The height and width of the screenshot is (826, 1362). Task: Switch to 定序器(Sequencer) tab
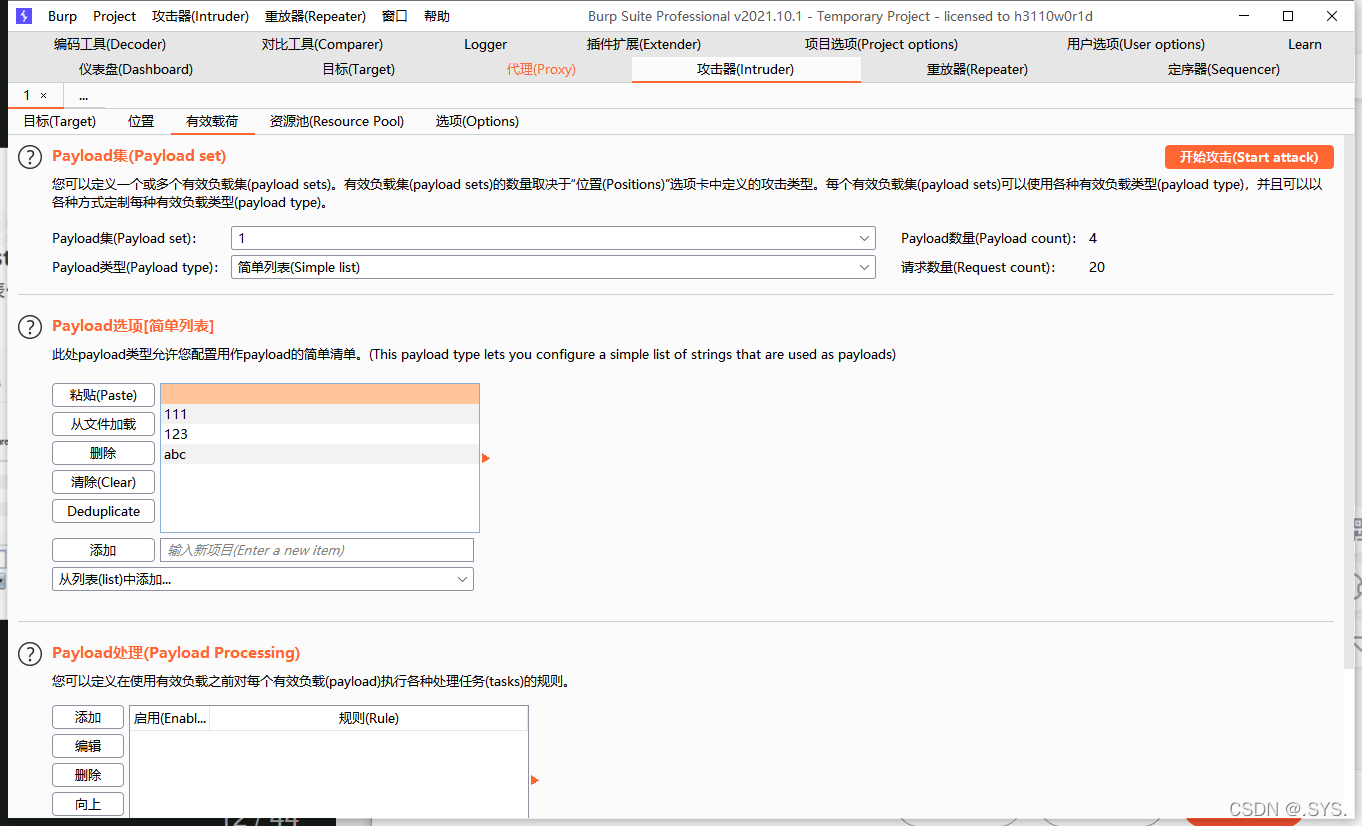click(x=1224, y=69)
